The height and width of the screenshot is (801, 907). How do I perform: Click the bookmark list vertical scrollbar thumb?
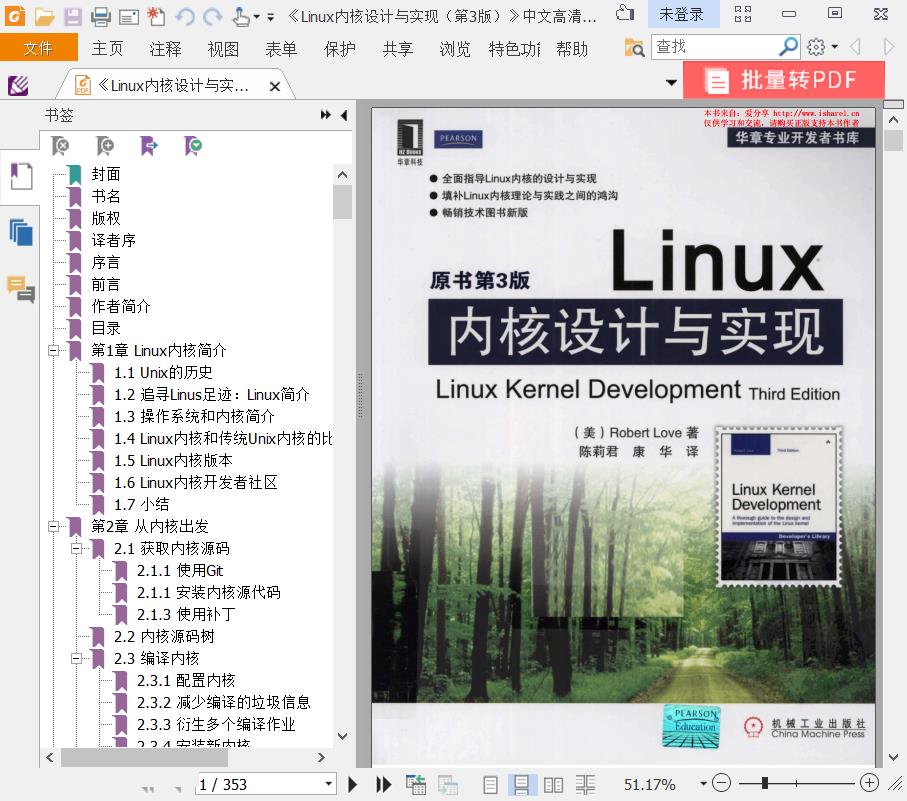(x=342, y=201)
